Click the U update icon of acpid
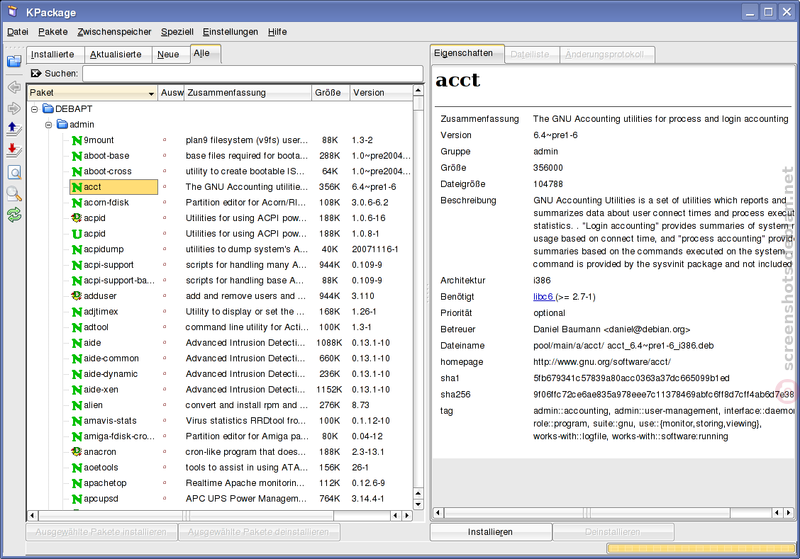Viewport: 800px width, 559px height. point(77,234)
